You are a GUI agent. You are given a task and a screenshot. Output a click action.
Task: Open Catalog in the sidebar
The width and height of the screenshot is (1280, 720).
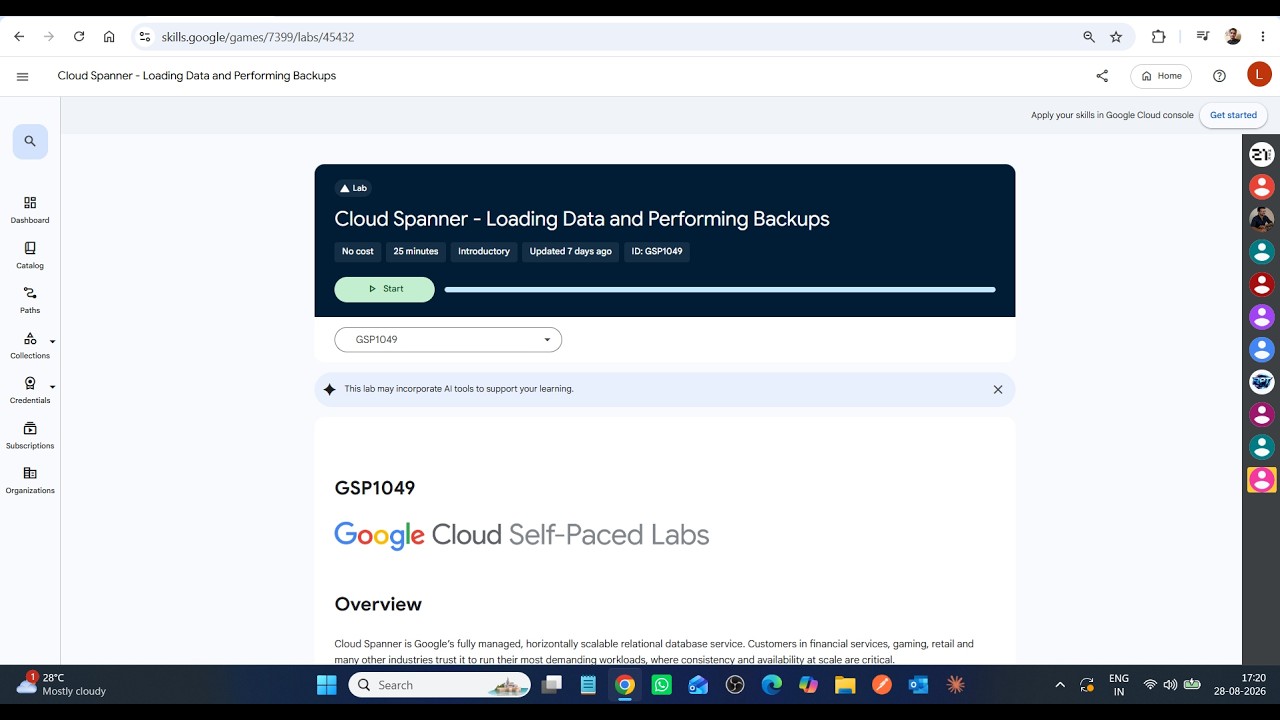pyautogui.click(x=30, y=255)
